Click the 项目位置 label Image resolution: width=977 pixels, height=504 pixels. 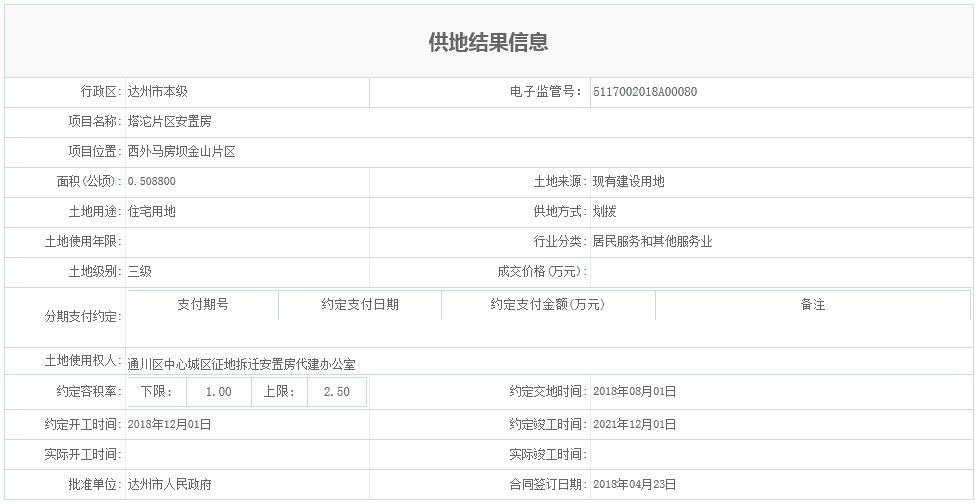click(95, 151)
